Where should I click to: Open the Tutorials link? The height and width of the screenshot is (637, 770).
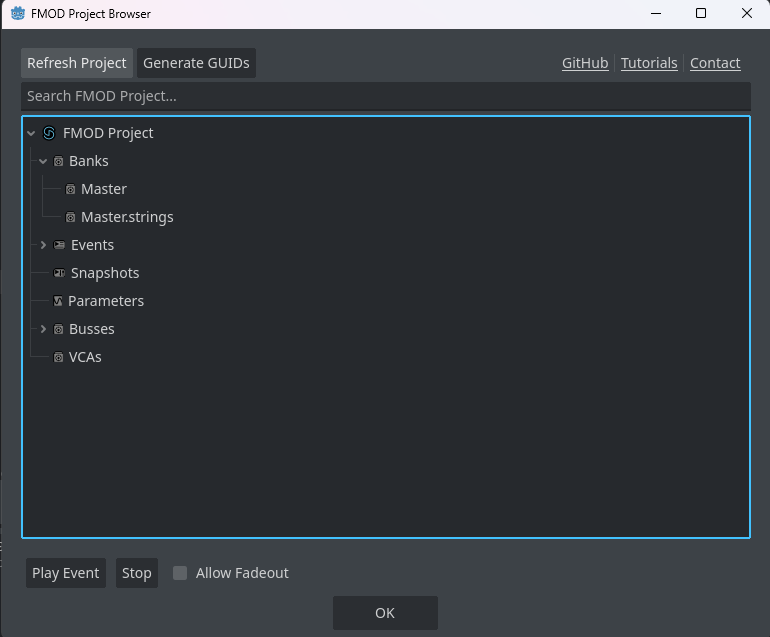(649, 63)
